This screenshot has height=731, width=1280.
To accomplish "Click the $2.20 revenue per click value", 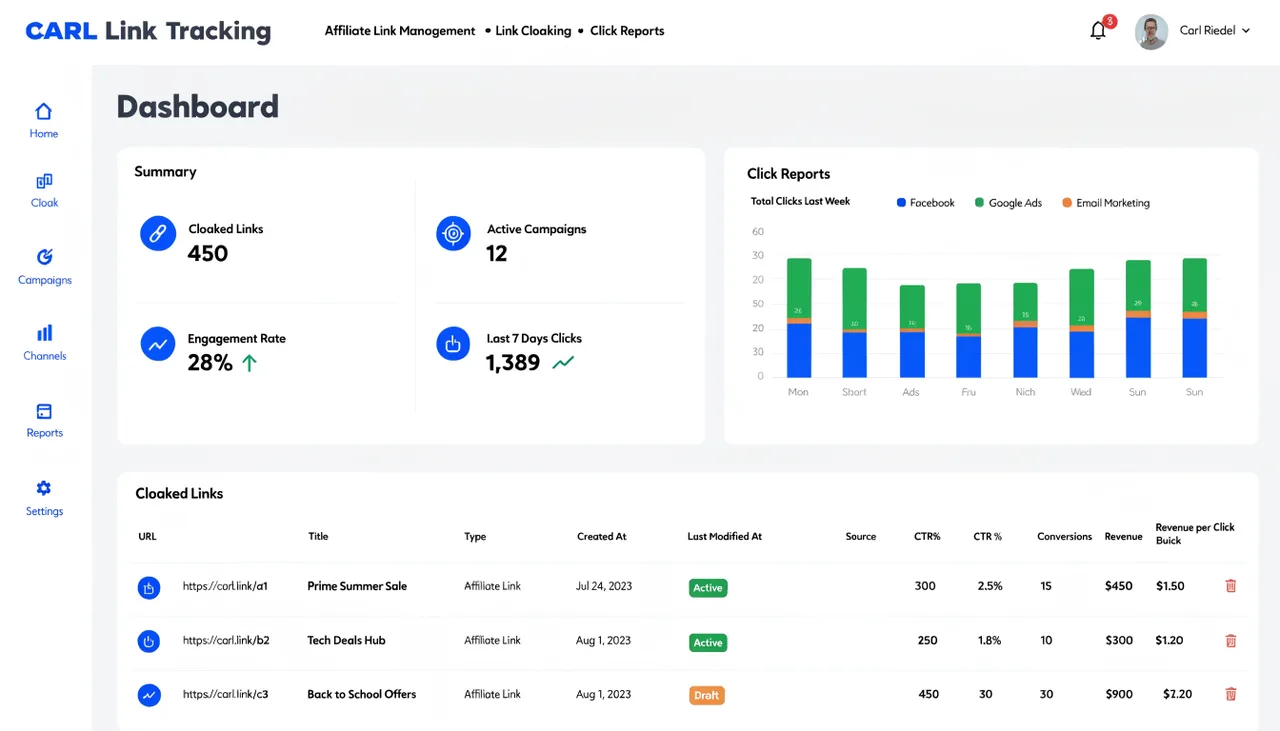I will [x=1177, y=694].
